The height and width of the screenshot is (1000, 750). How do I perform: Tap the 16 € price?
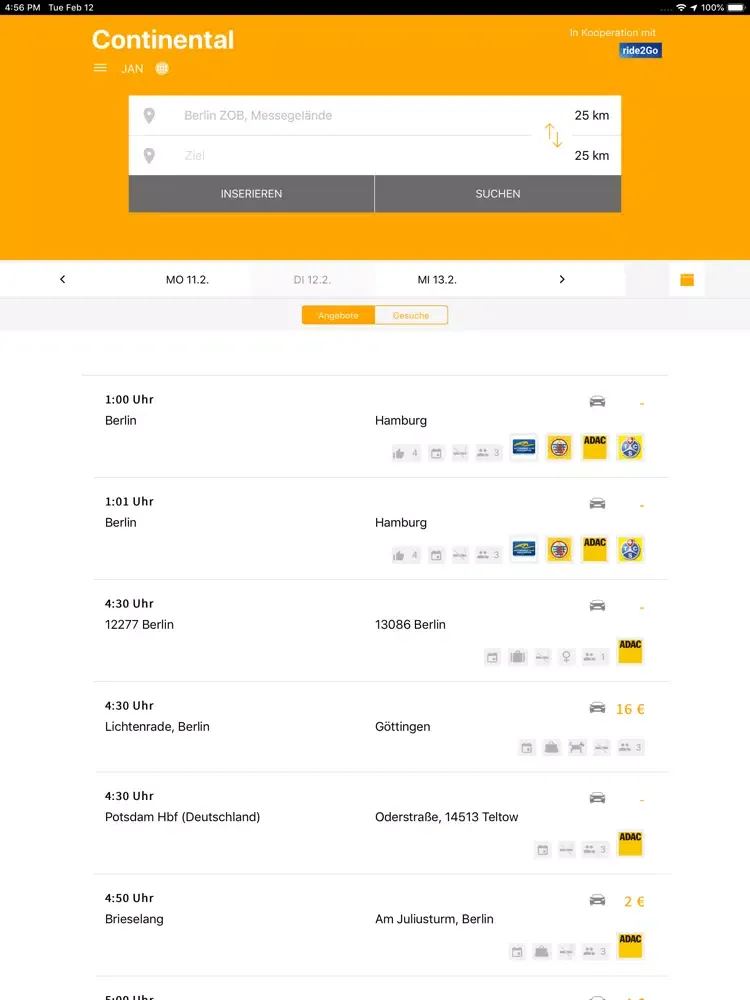tap(630, 709)
